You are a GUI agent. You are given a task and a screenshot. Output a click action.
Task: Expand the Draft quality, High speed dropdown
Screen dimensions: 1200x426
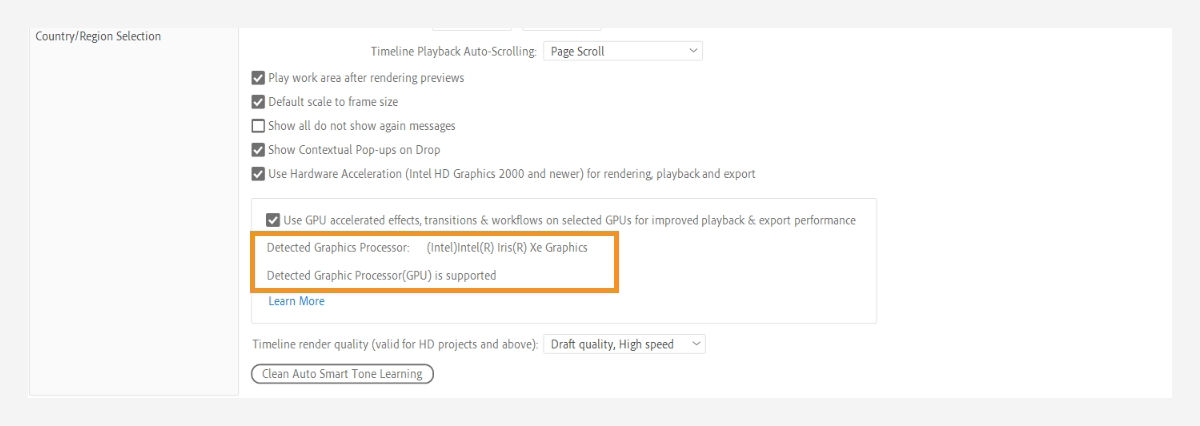click(624, 344)
